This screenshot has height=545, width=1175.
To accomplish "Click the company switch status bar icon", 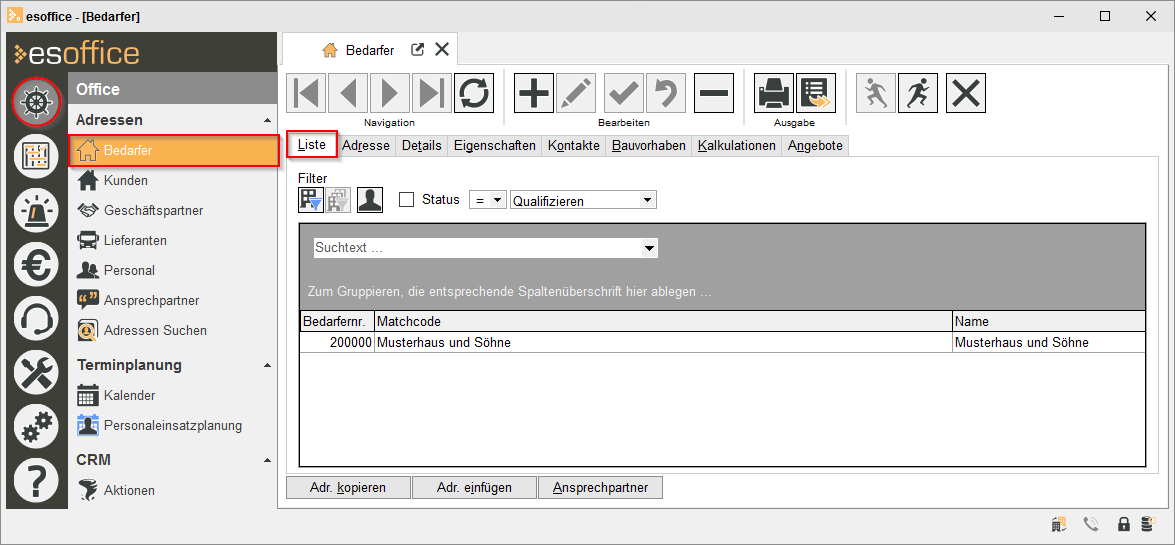I will click(1059, 524).
